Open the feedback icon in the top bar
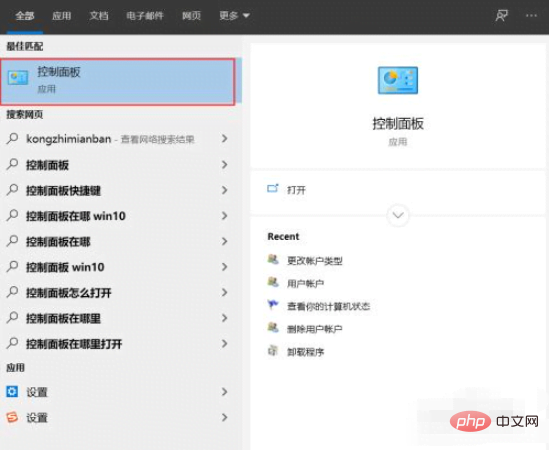This screenshot has width=549, height=454. tap(501, 15)
